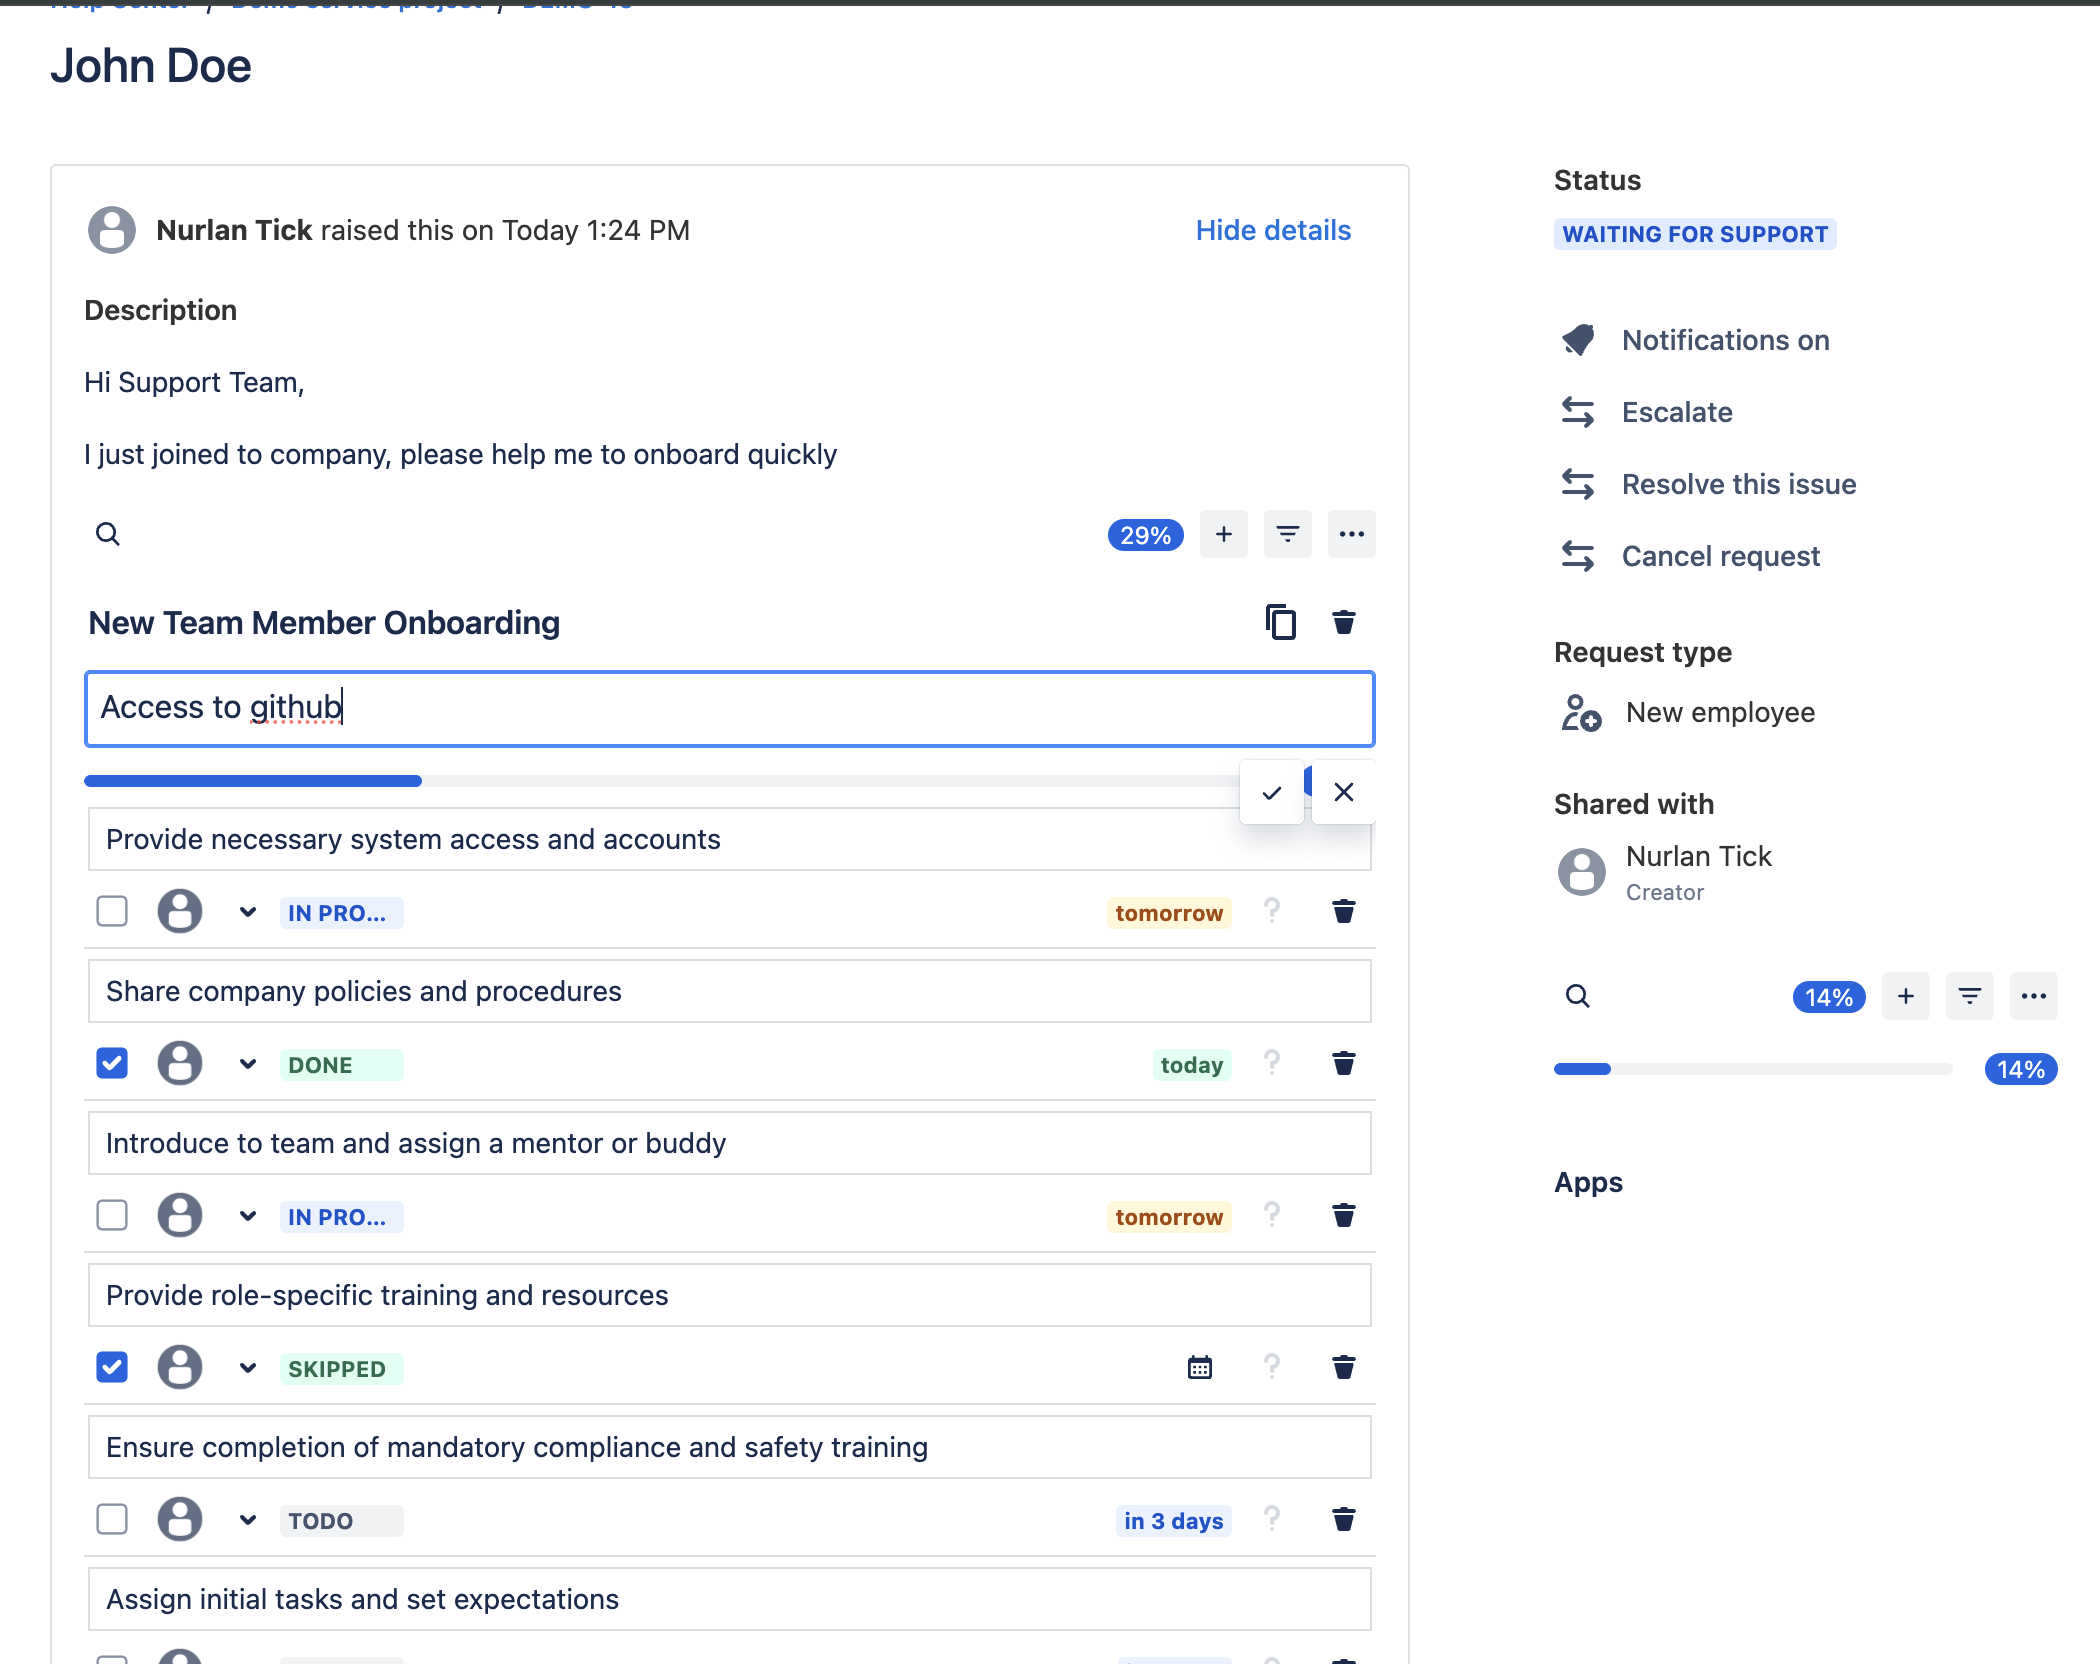Click the Hide details link

pyautogui.click(x=1273, y=230)
